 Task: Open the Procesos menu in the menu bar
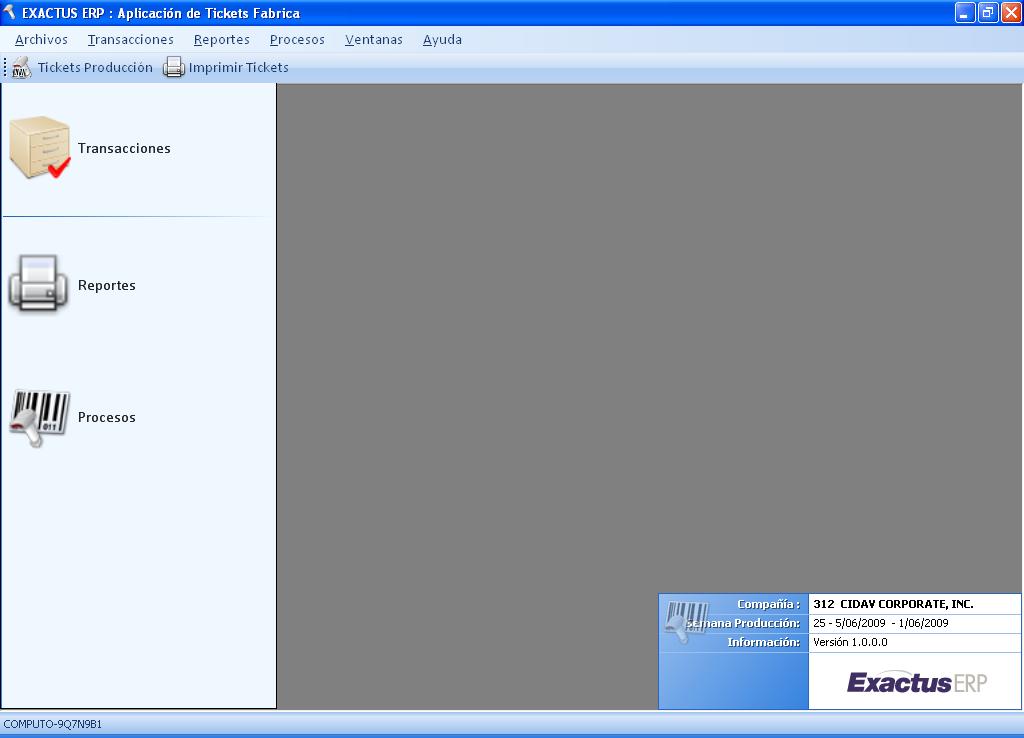pos(297,40)
